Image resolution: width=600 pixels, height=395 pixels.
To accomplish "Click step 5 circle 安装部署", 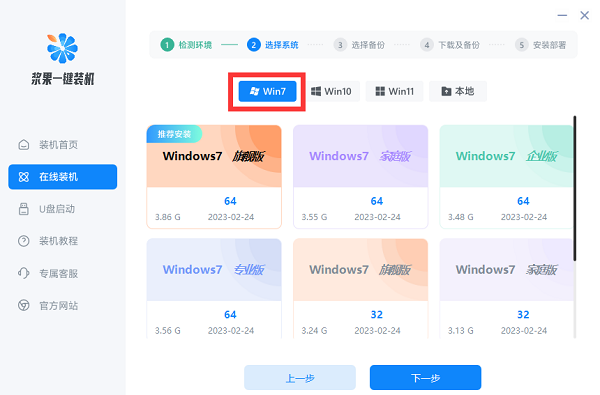I will (x=521, y=45).
